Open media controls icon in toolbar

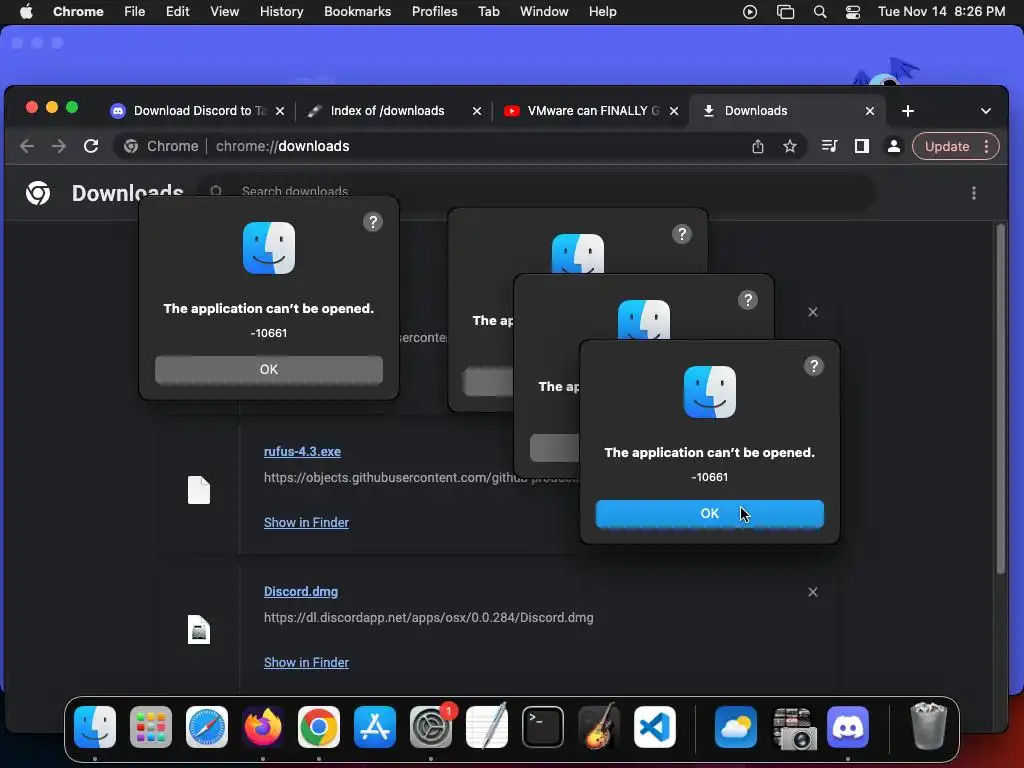[x=829, y=146]
